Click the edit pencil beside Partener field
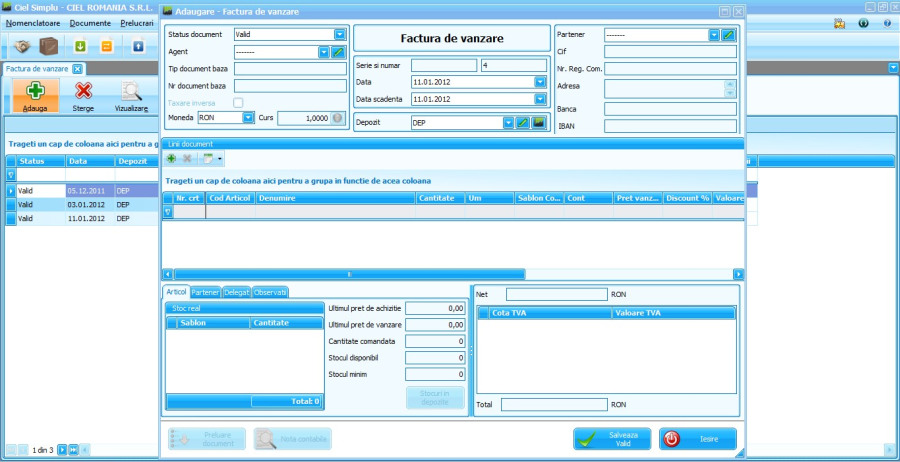 point(729,34)
